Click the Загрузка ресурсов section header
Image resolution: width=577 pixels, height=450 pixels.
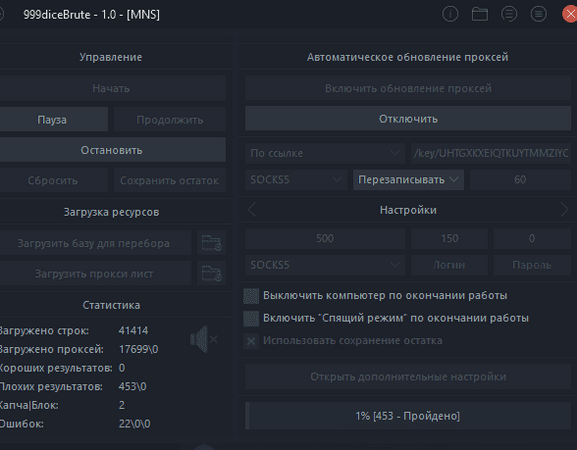(111, 212)
